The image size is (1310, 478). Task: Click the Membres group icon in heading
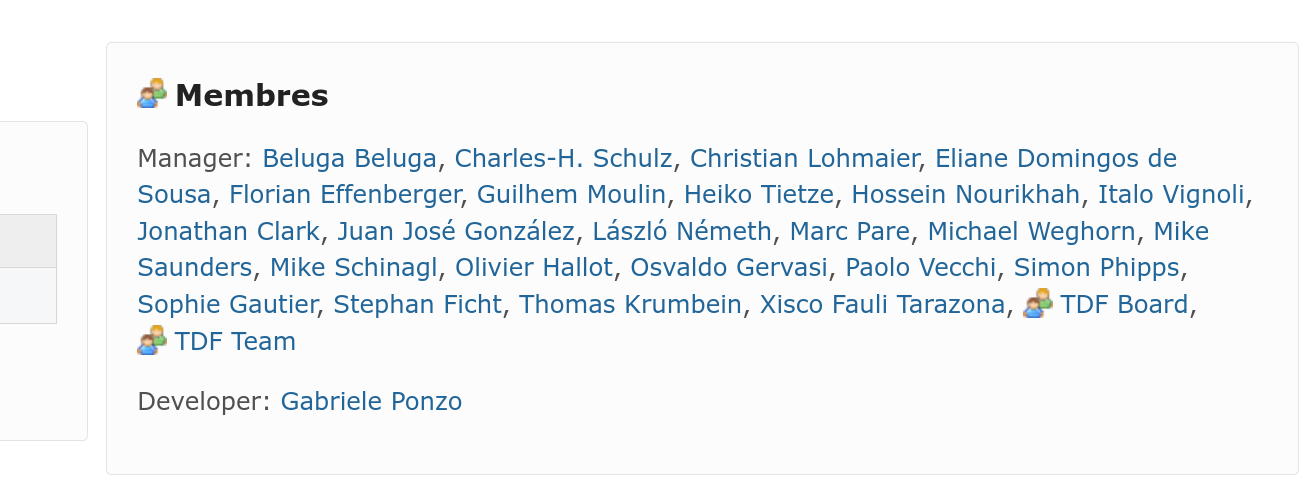[152, 94]
